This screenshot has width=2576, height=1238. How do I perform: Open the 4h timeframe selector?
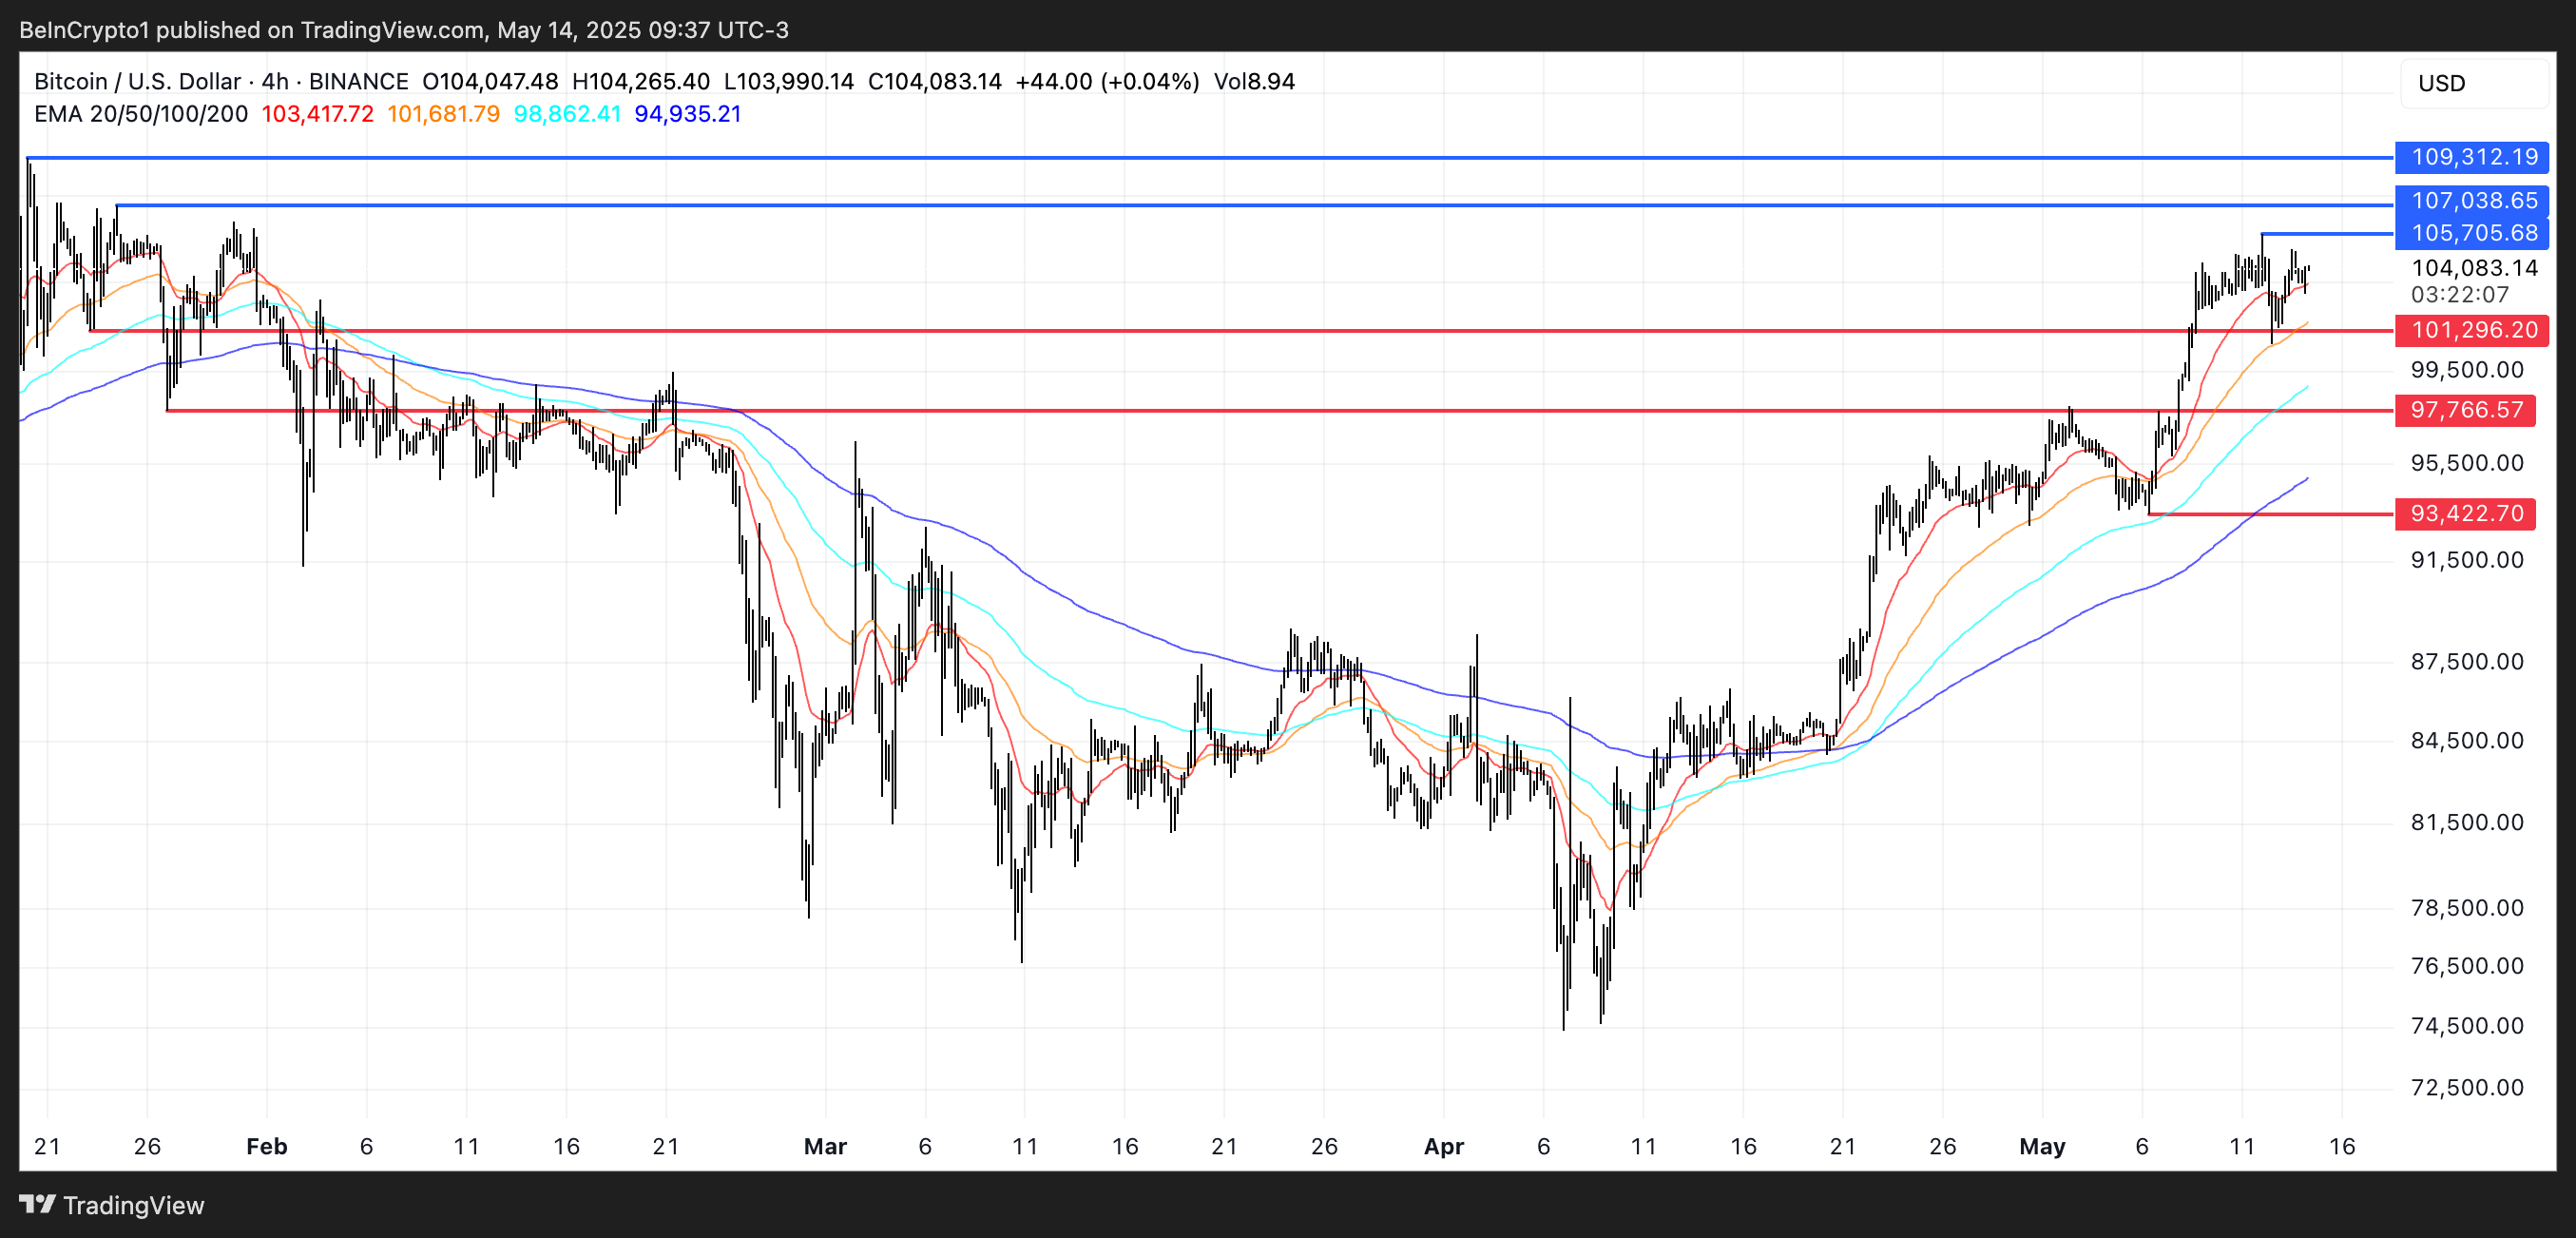click(272, 81)
